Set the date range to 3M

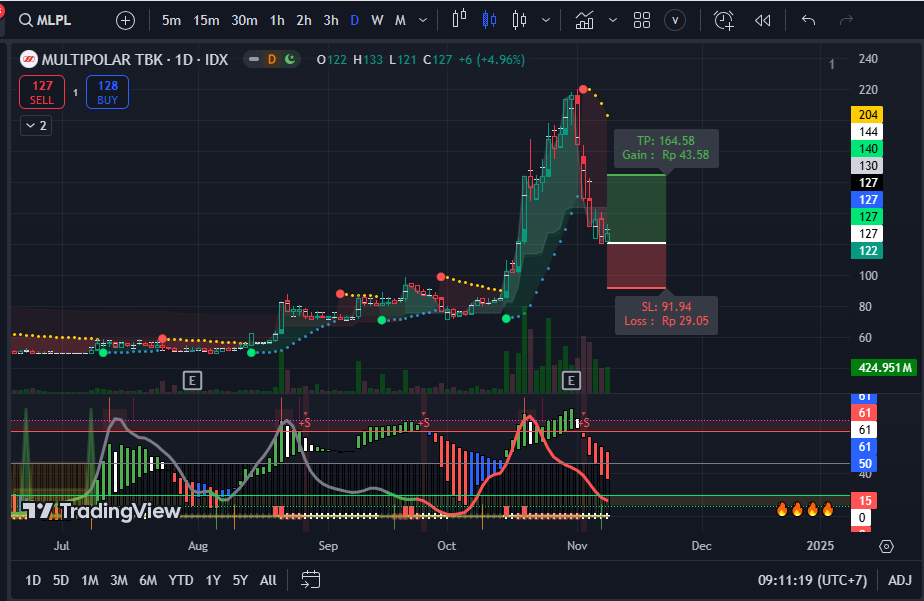click(118, 580)
